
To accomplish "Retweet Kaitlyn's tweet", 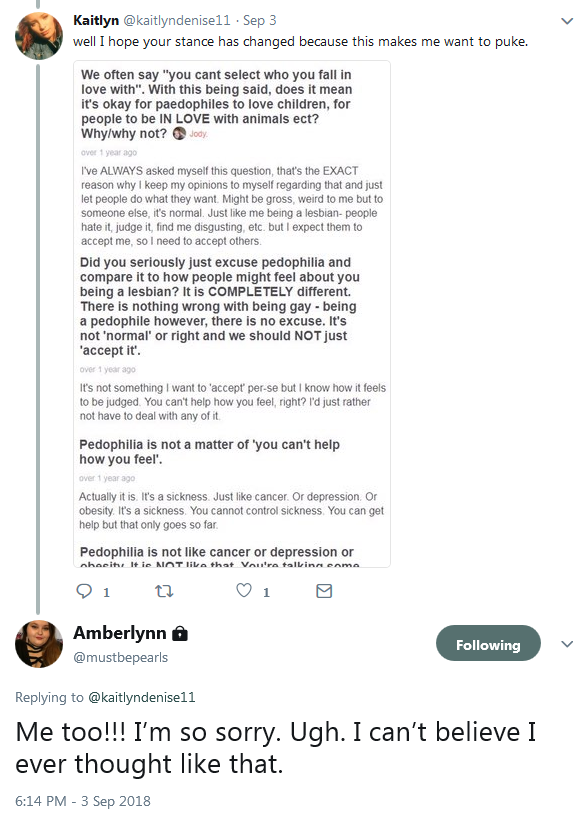I will [164, 591].
